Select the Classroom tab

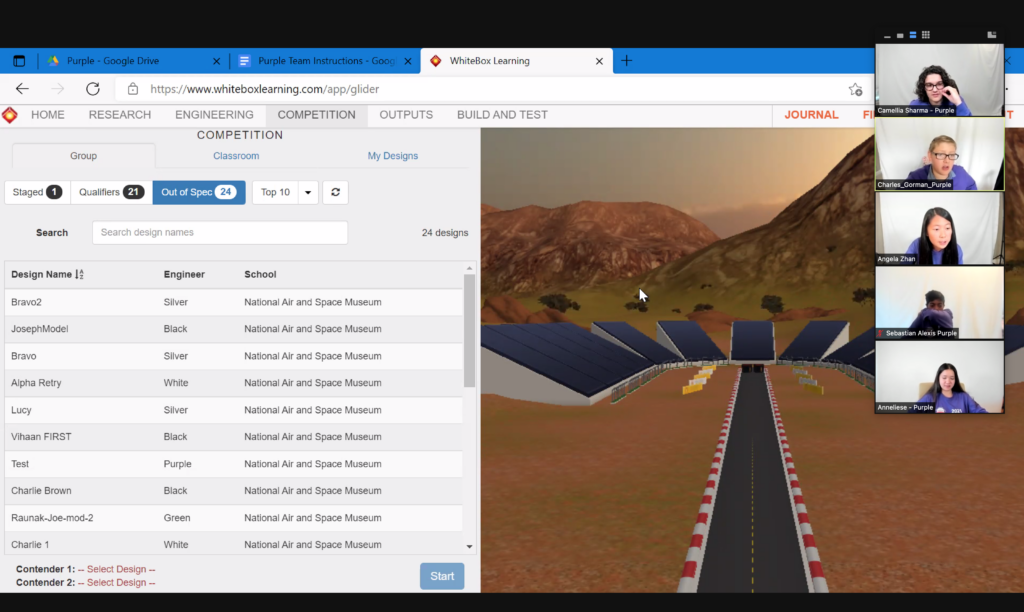tap(236, 155)
